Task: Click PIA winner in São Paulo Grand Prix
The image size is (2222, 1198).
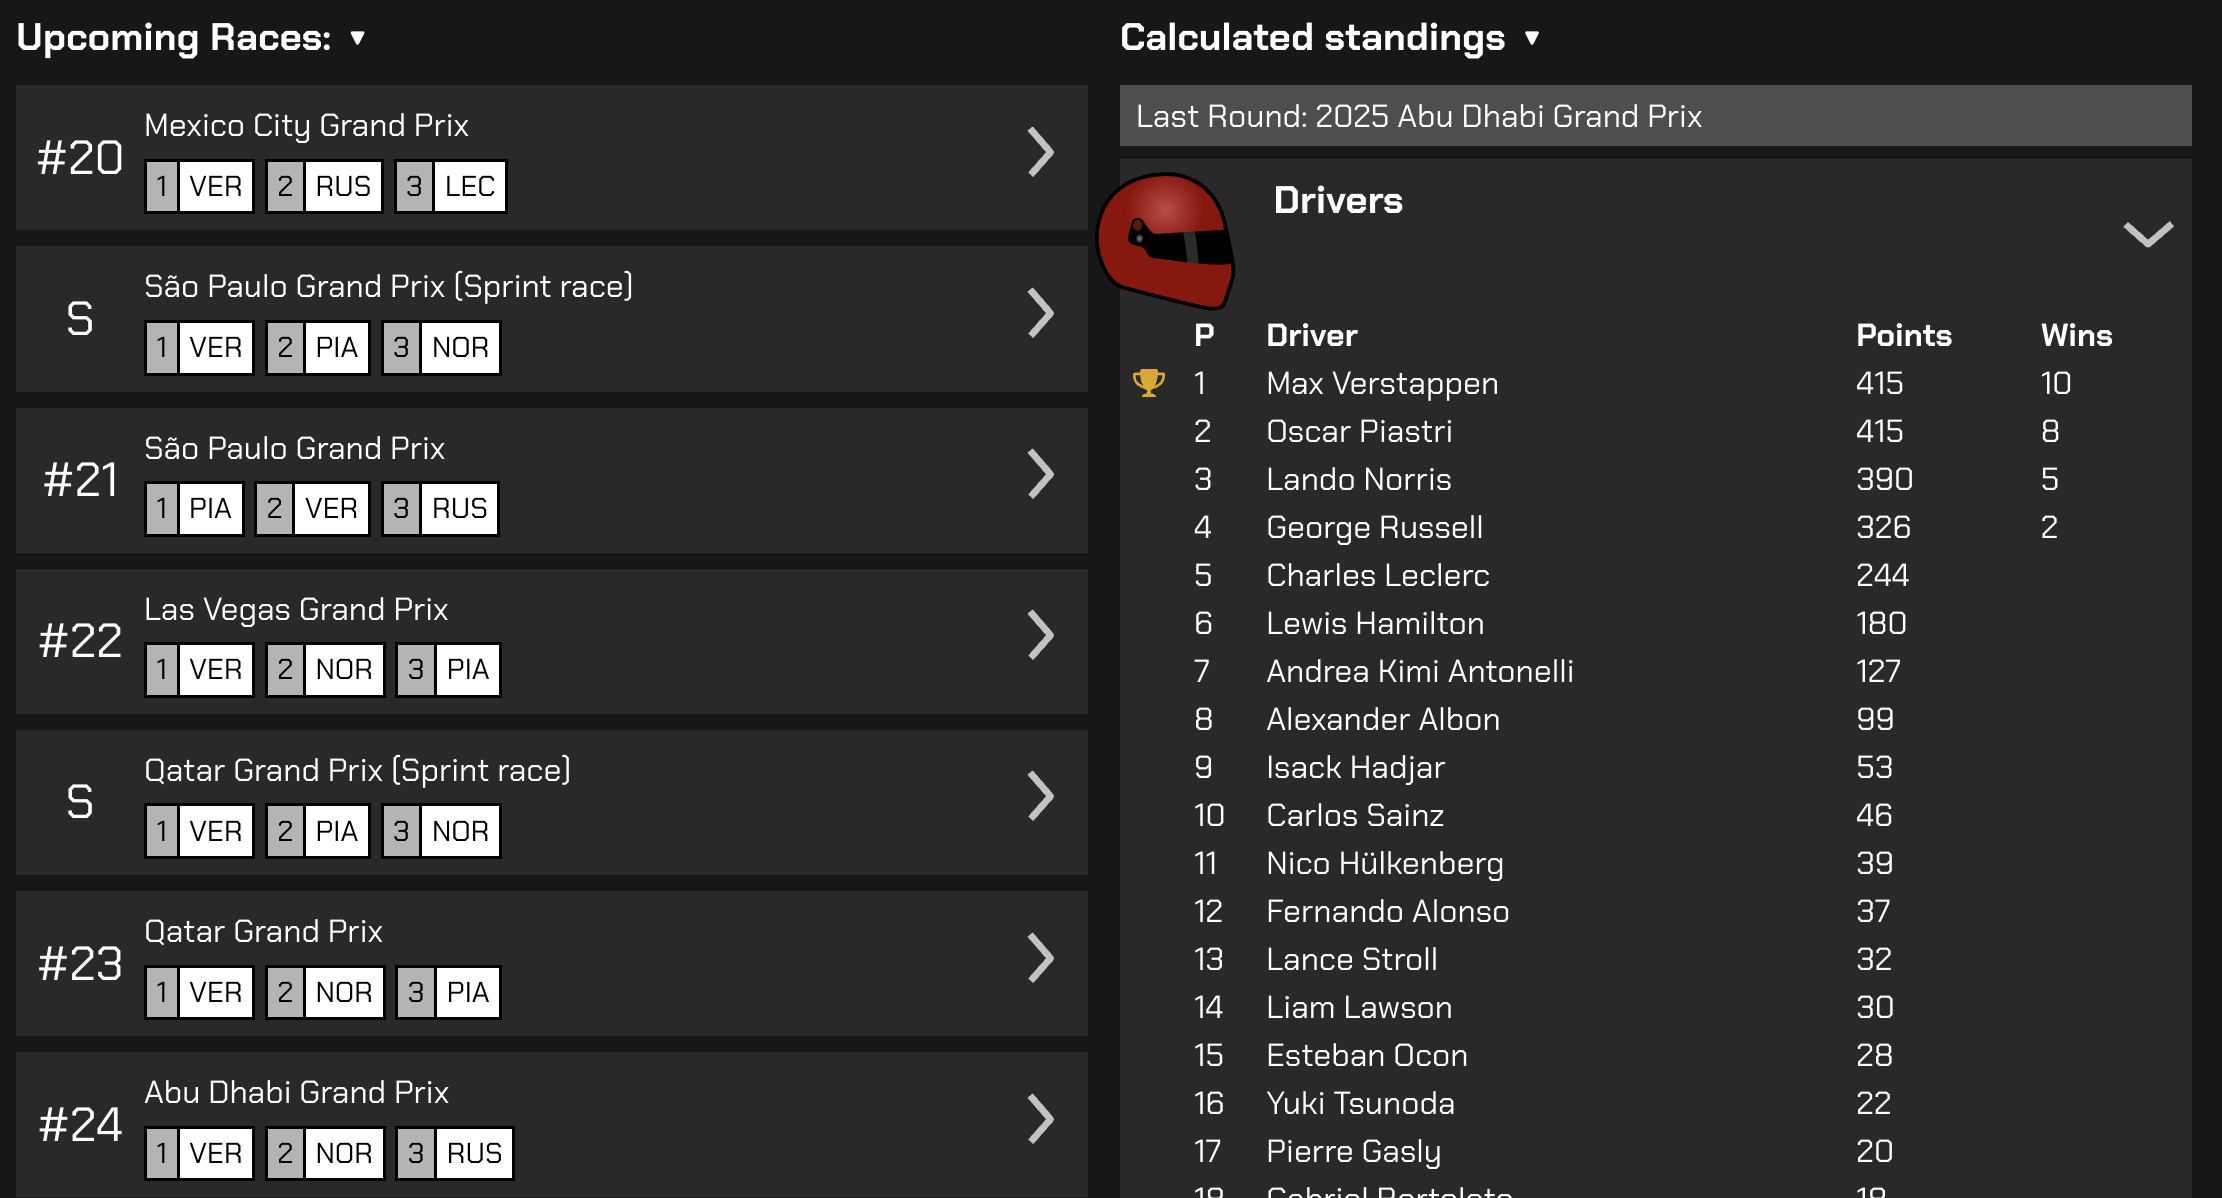Action: pyautogui.click(x=210, y=509)
